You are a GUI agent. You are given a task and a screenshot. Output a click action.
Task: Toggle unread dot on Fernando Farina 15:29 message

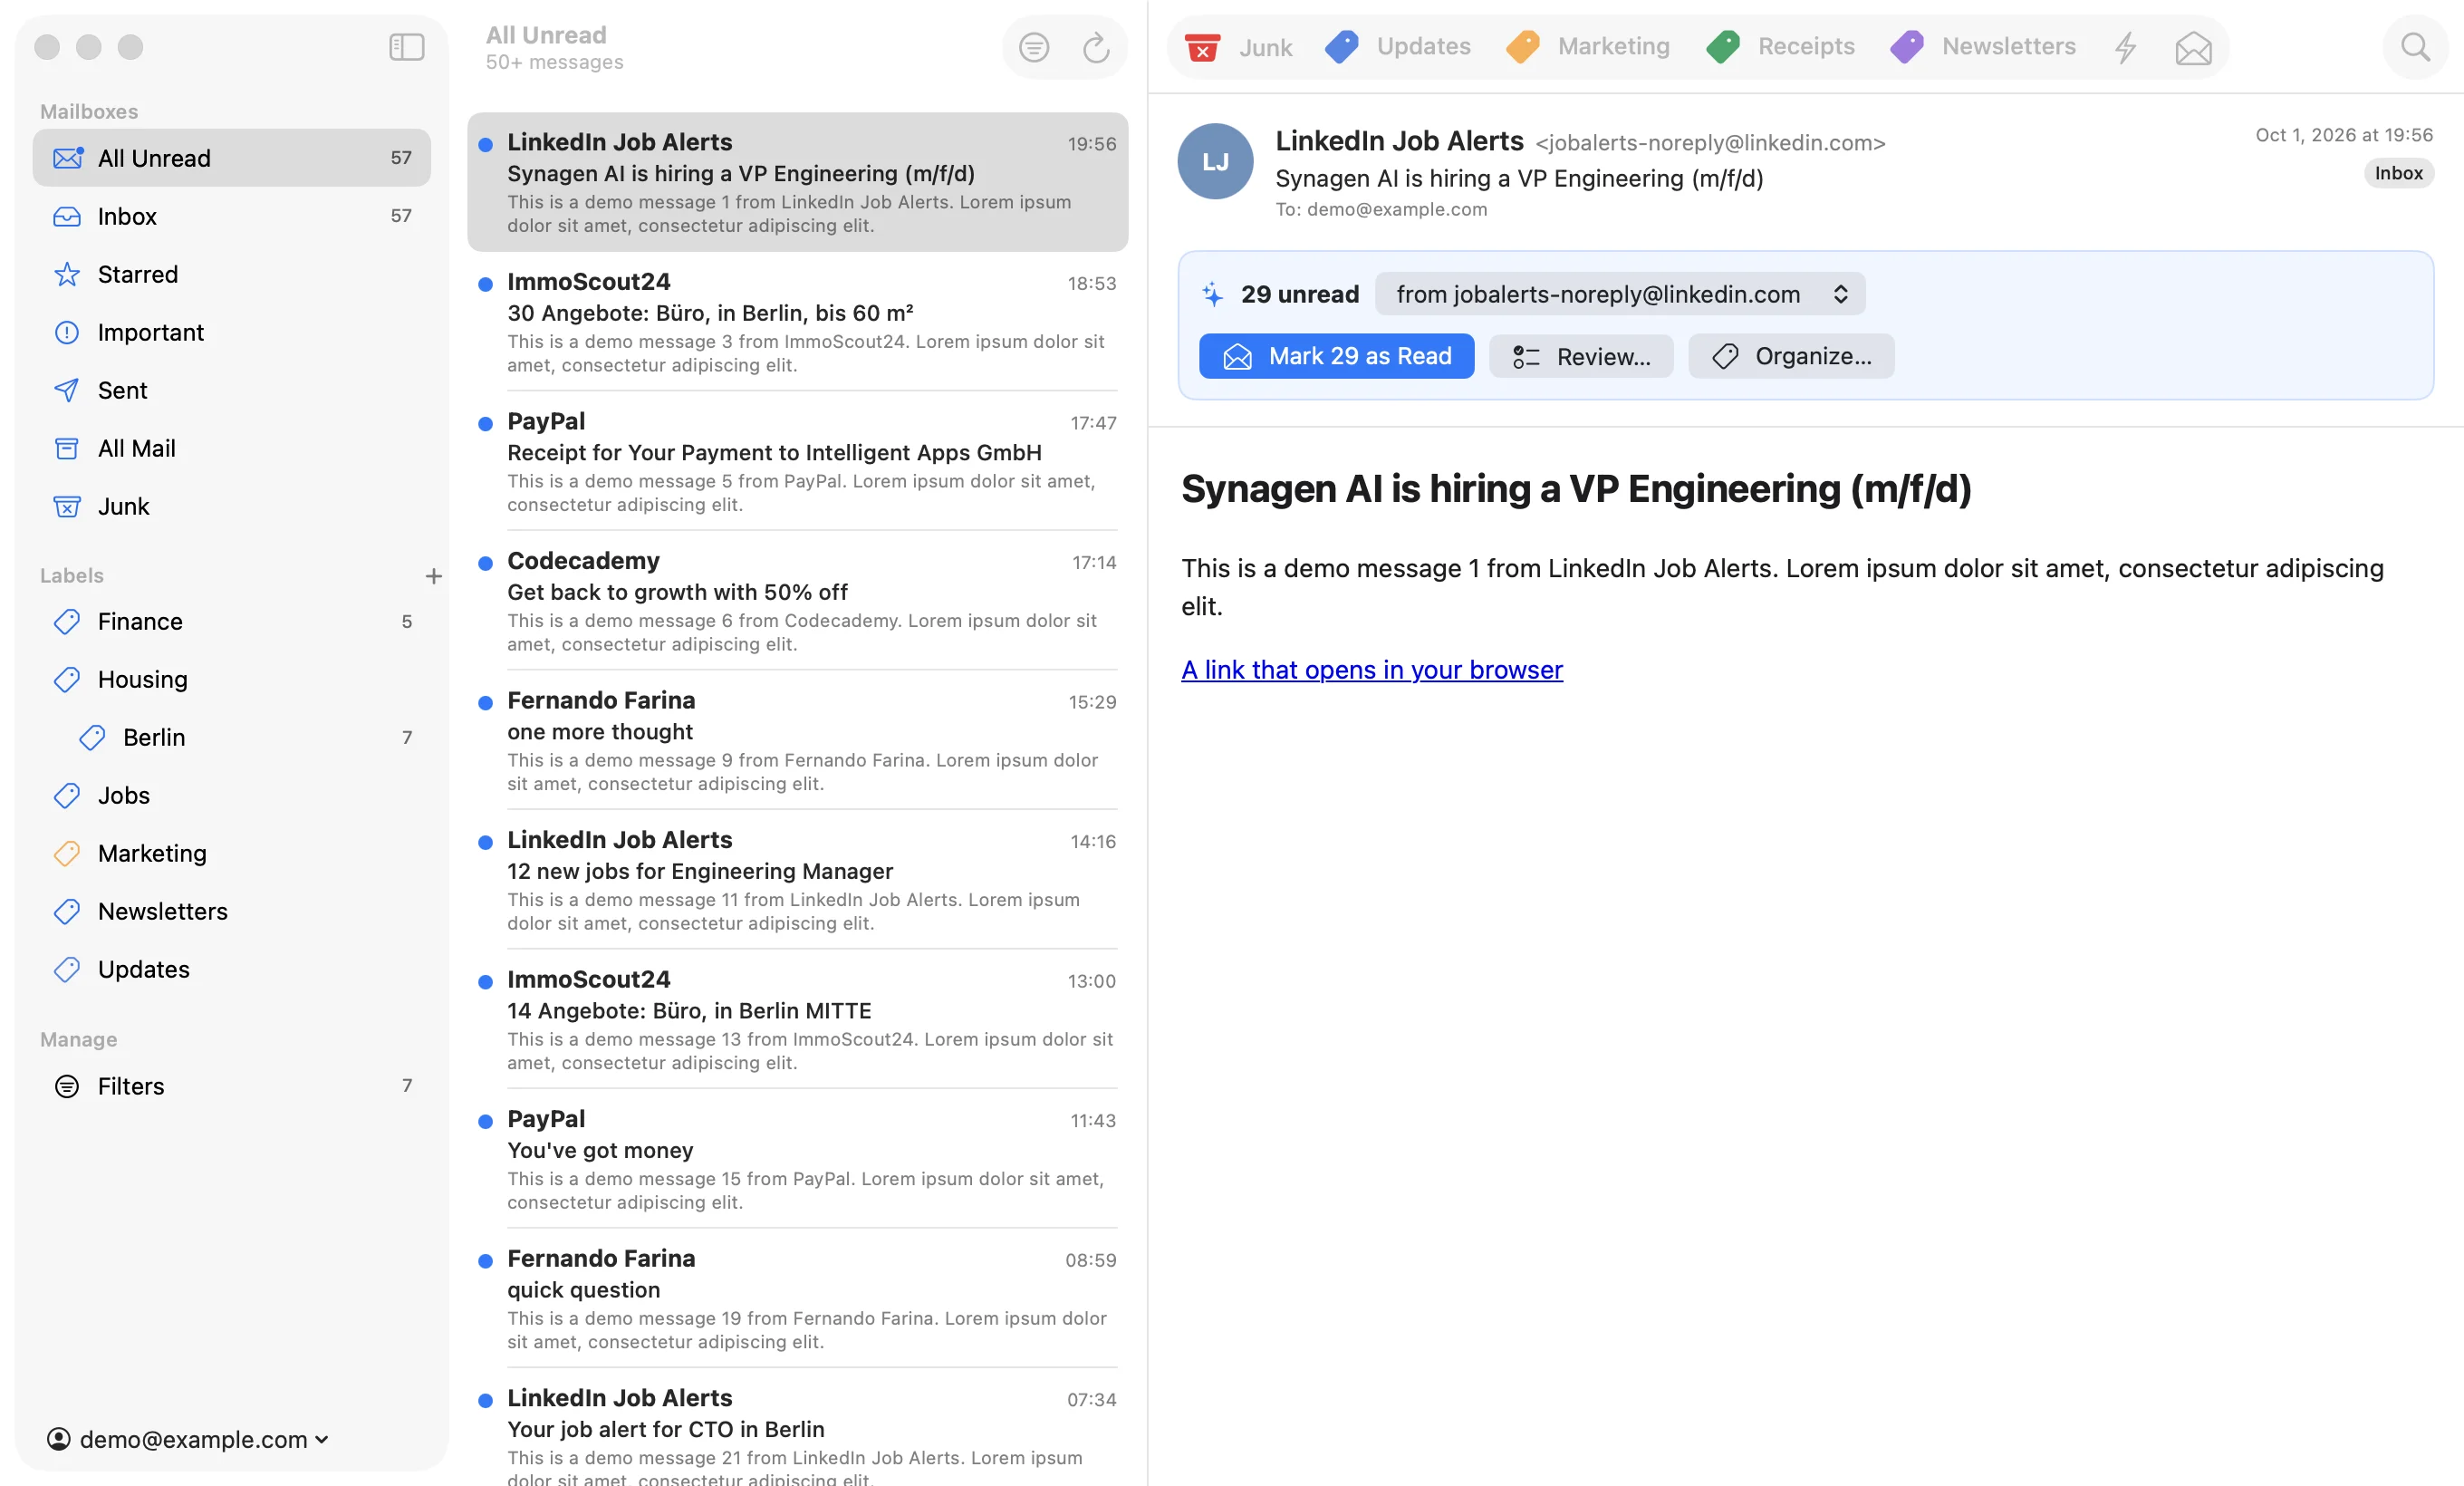tap(485, 703)
